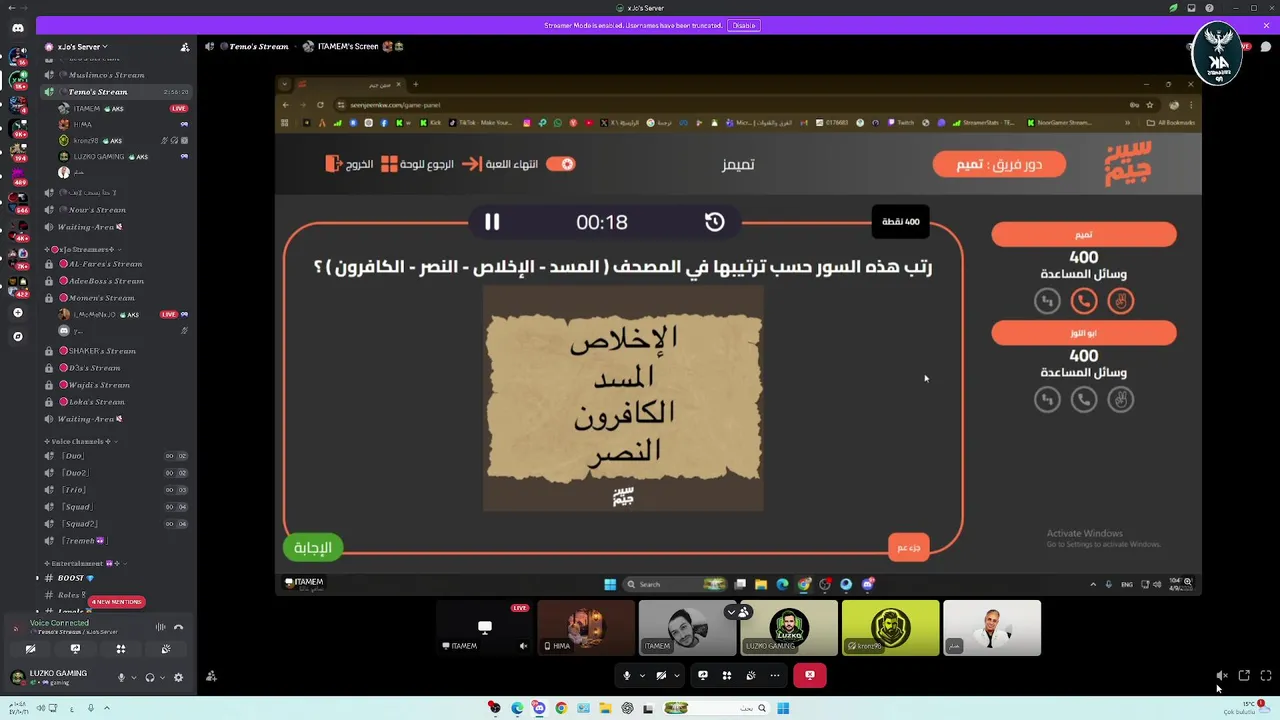1280x720 pixels.
Task: Hide participants with the members toggle arrow
Action: point(738,612)
